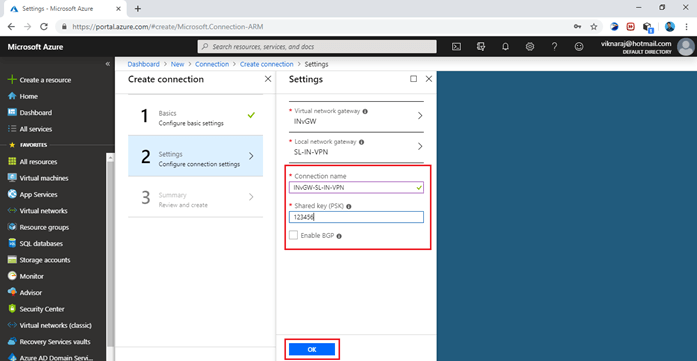Image resolution: width=697 pixels, height=361 pixels.
Task: Click Create a resource
Action: coord(40,80)
